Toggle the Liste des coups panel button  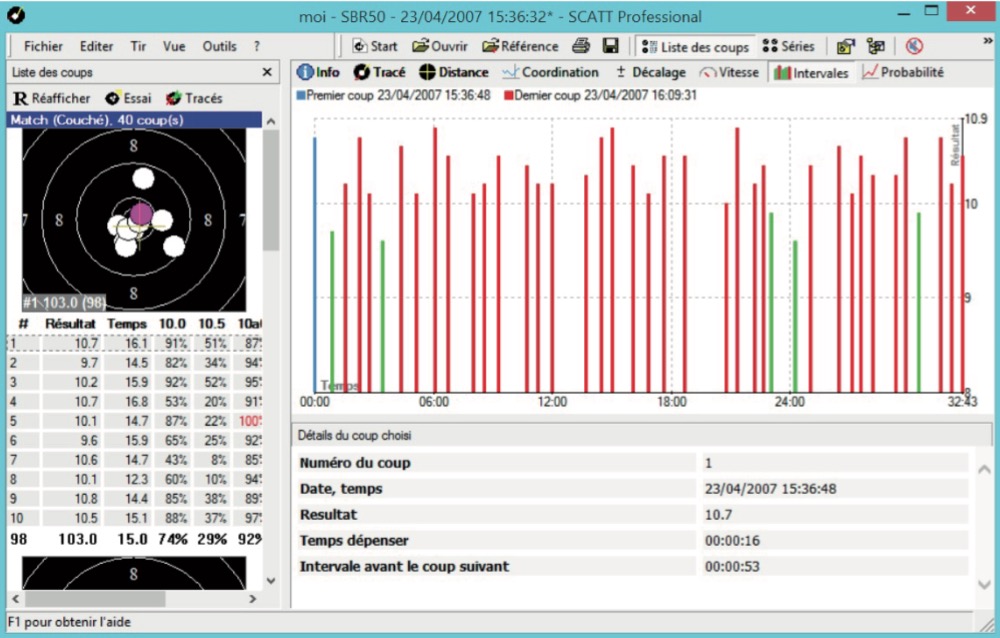(695, 47)
